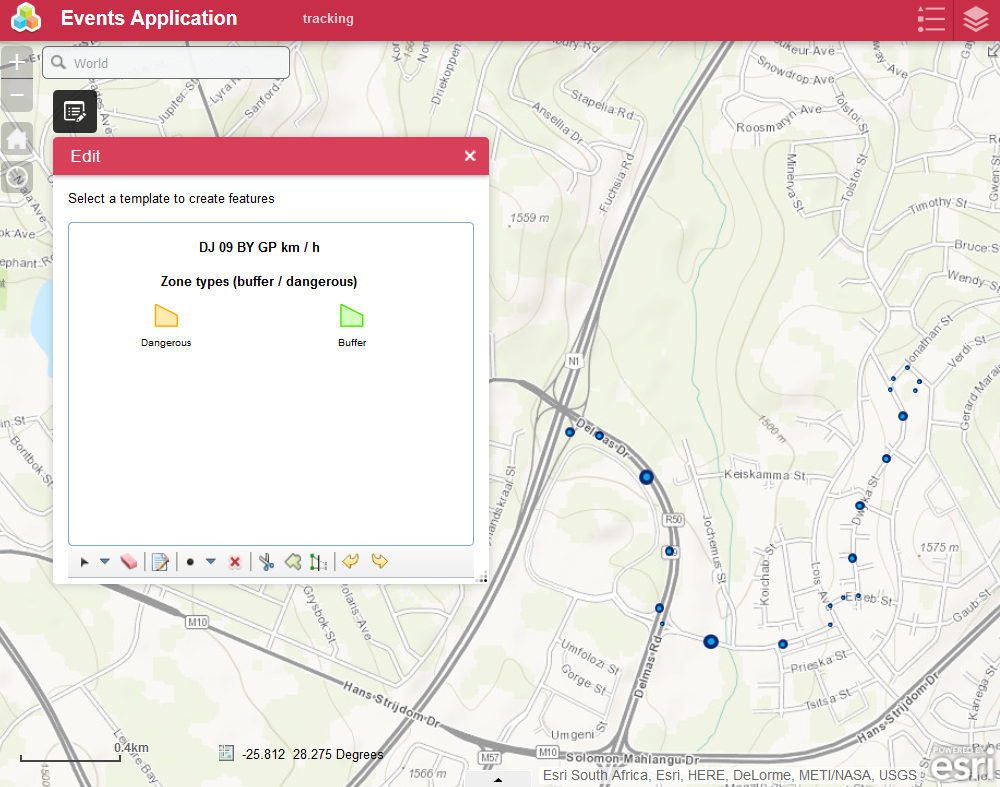Click the red X delete tool
Screen dimensions: 1000x787
[235, 562]
